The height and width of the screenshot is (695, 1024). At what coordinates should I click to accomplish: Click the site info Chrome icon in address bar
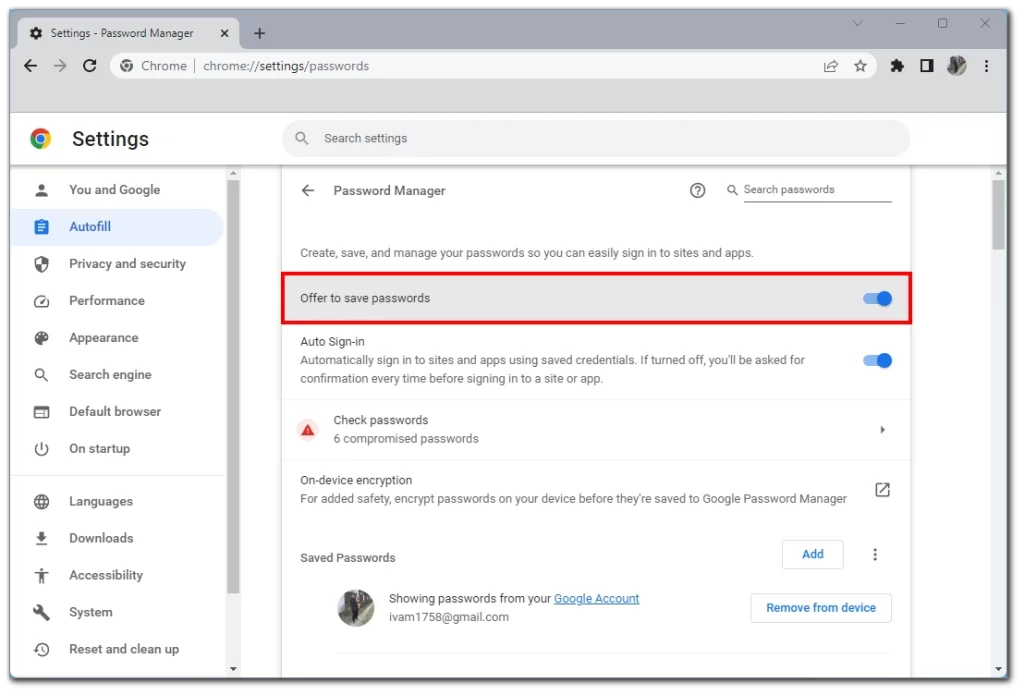tap(127, 66)
